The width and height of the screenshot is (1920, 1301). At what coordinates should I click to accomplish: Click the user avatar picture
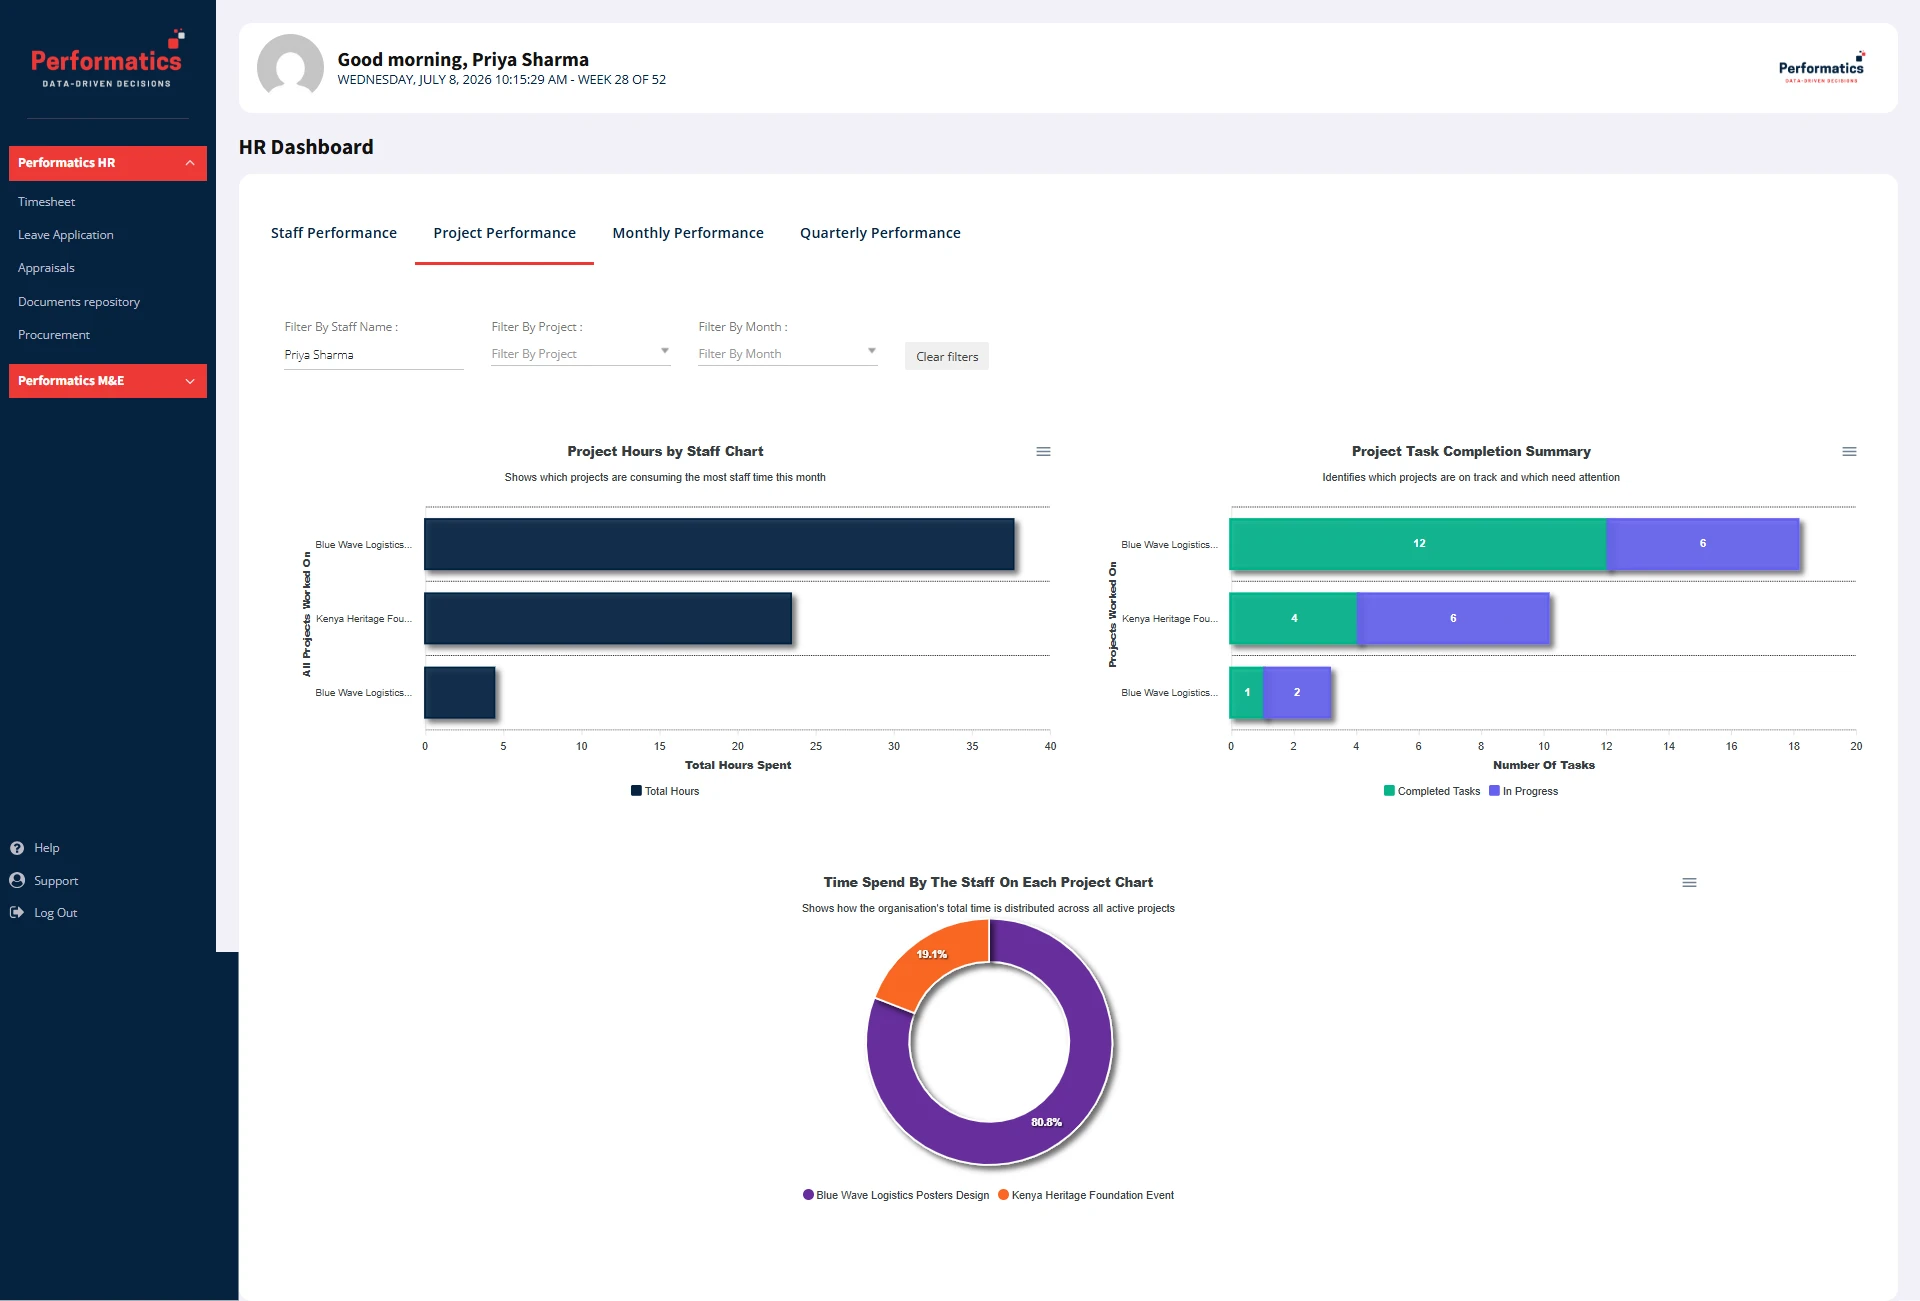(290, 67)
